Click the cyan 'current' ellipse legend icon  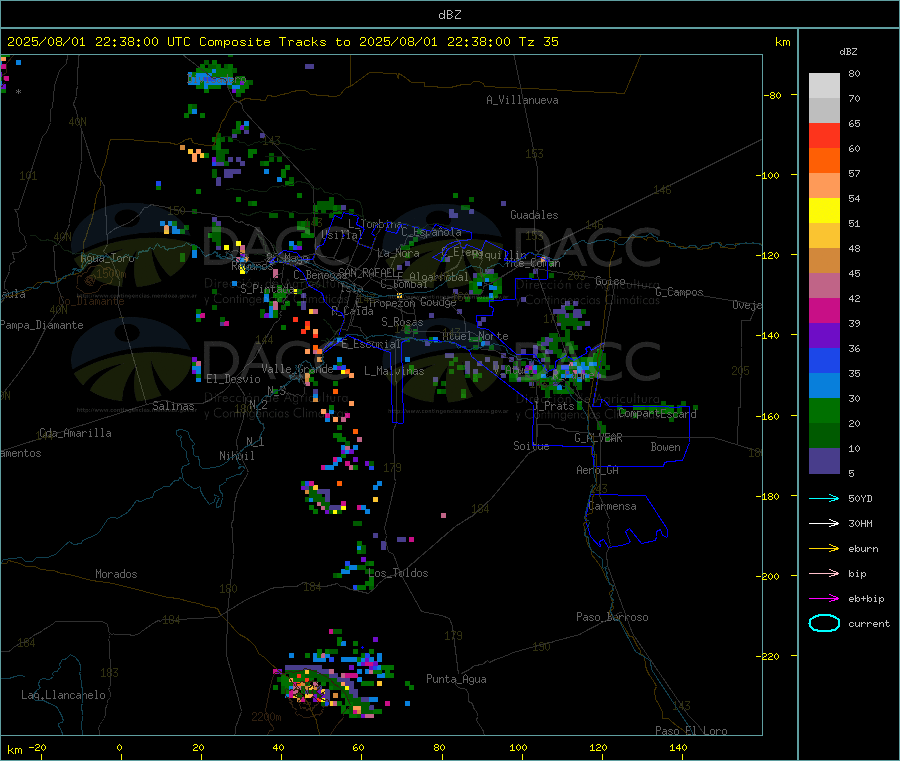click(824, 623)
